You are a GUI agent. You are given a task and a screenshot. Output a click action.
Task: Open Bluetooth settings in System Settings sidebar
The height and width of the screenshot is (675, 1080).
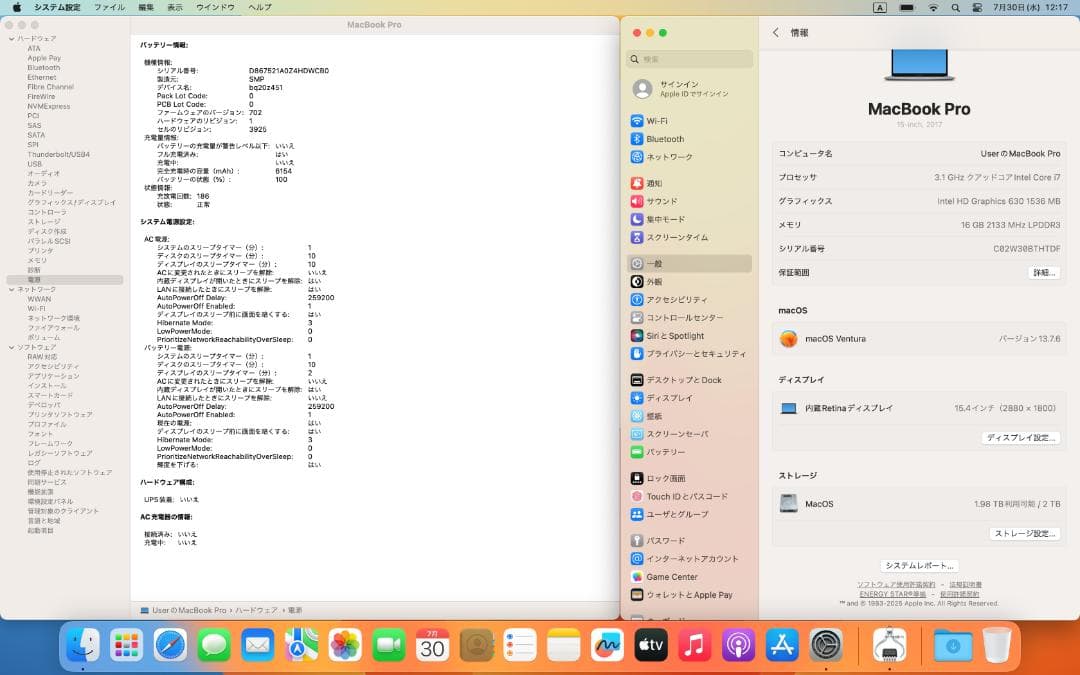[665, 138]
